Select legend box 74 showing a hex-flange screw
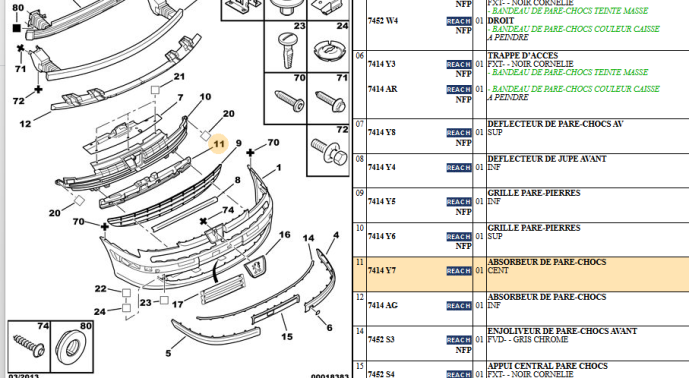 point(29,347)
